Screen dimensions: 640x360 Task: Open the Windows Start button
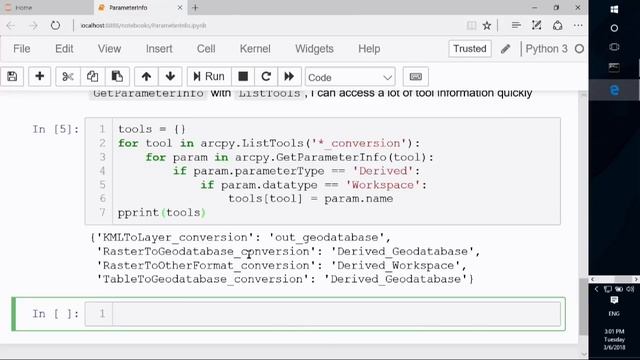click(x=614, y=9)
